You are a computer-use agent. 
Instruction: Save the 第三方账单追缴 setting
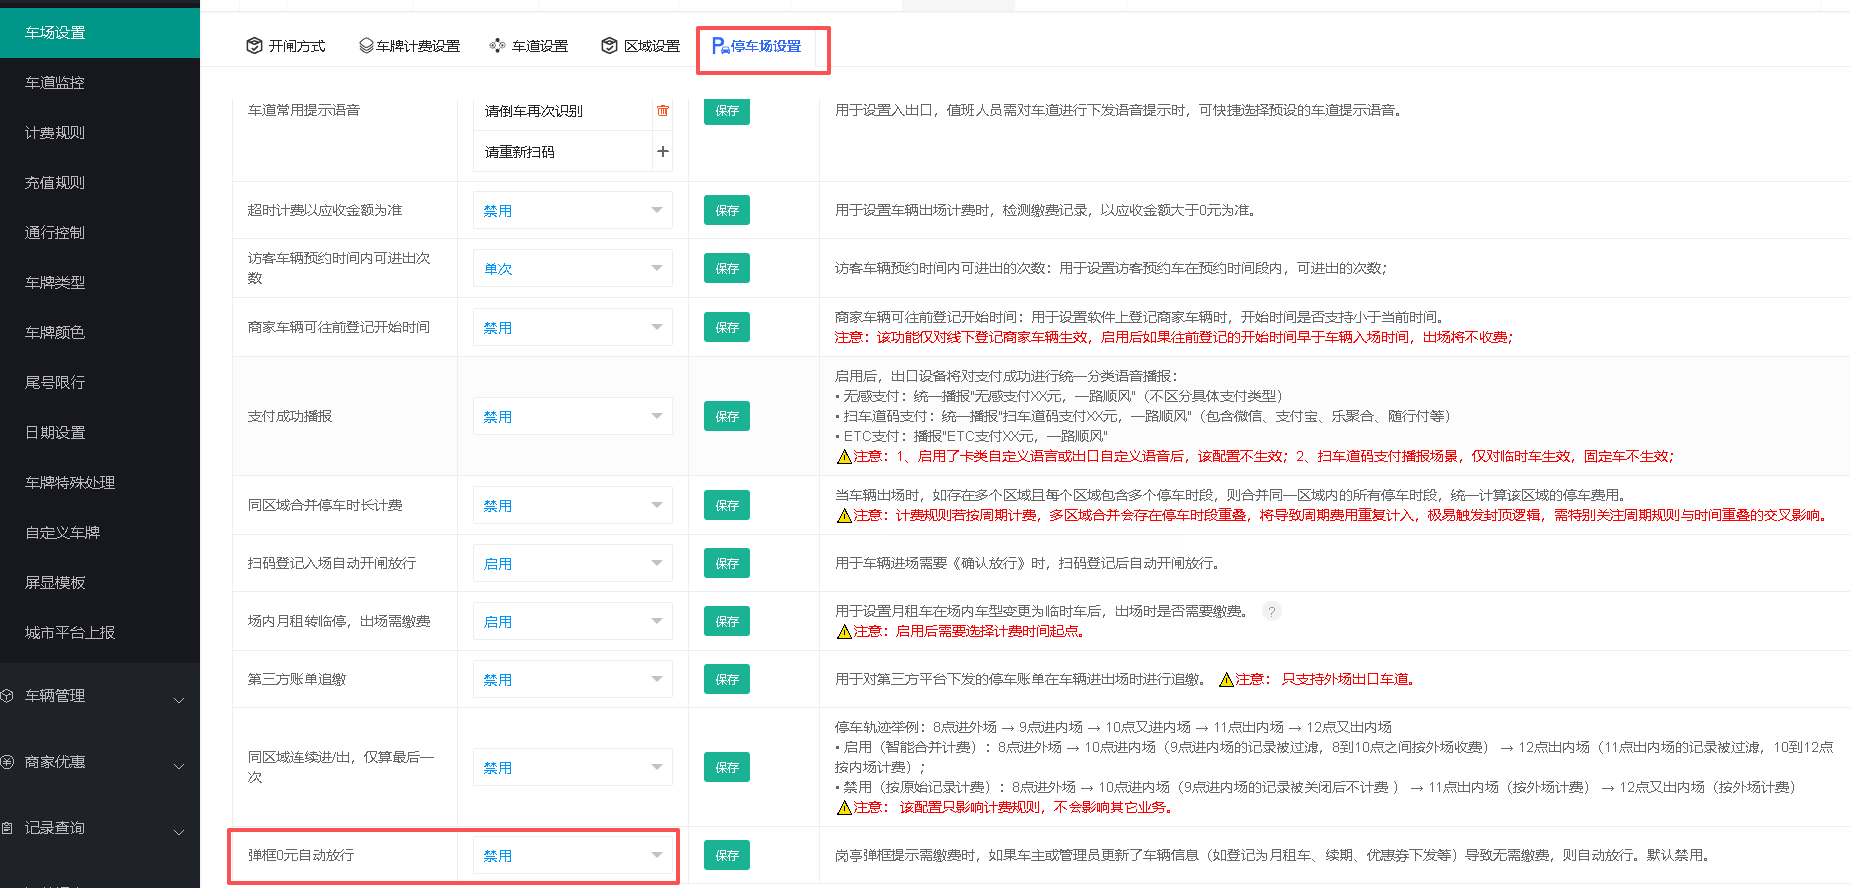pyautogui.click(x=727, y=679)
